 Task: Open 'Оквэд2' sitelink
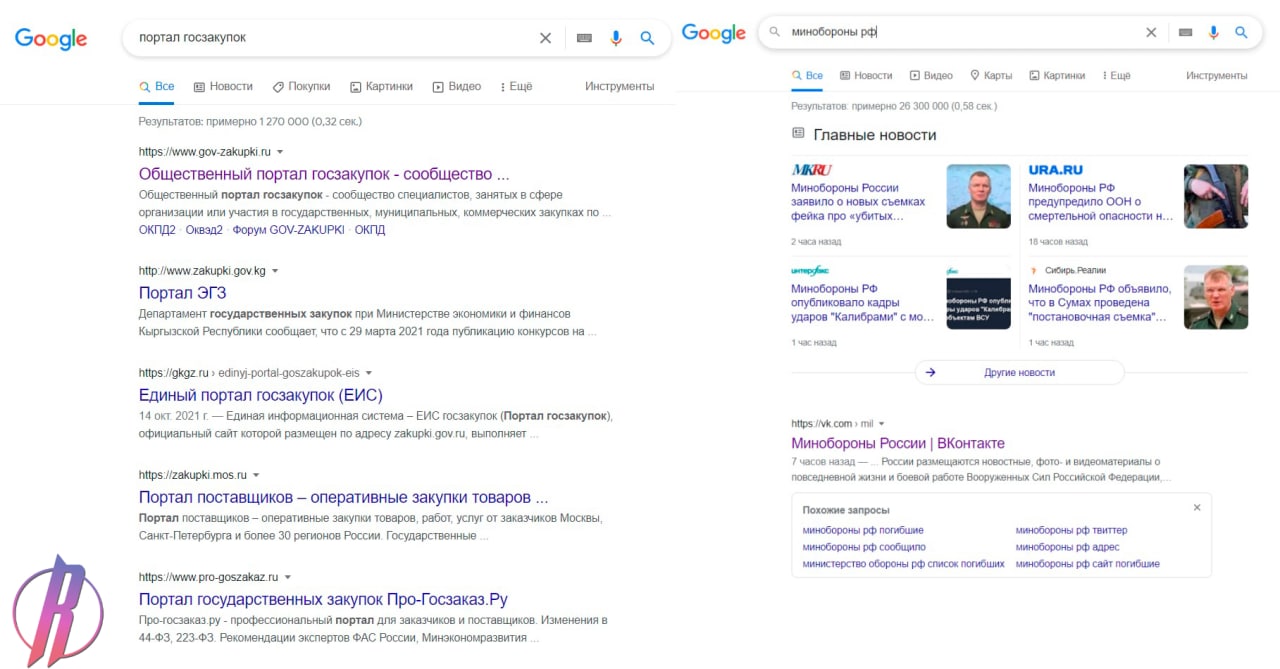tap(204, 230)
